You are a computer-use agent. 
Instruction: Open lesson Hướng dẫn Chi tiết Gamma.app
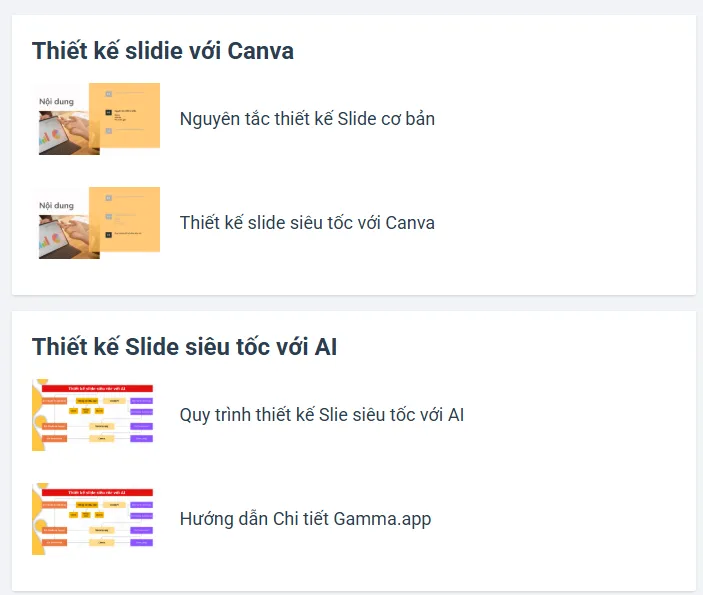point(305,519)
